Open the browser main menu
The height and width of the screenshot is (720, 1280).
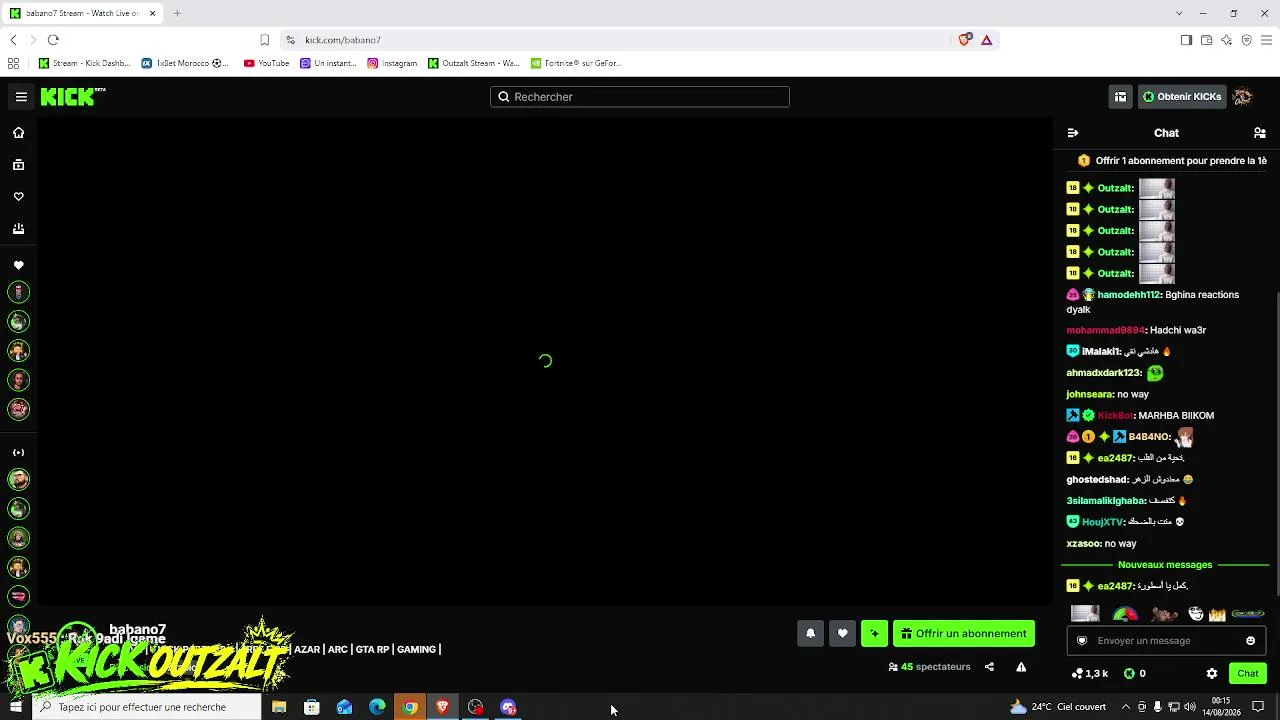click(x=1266, y=40)
